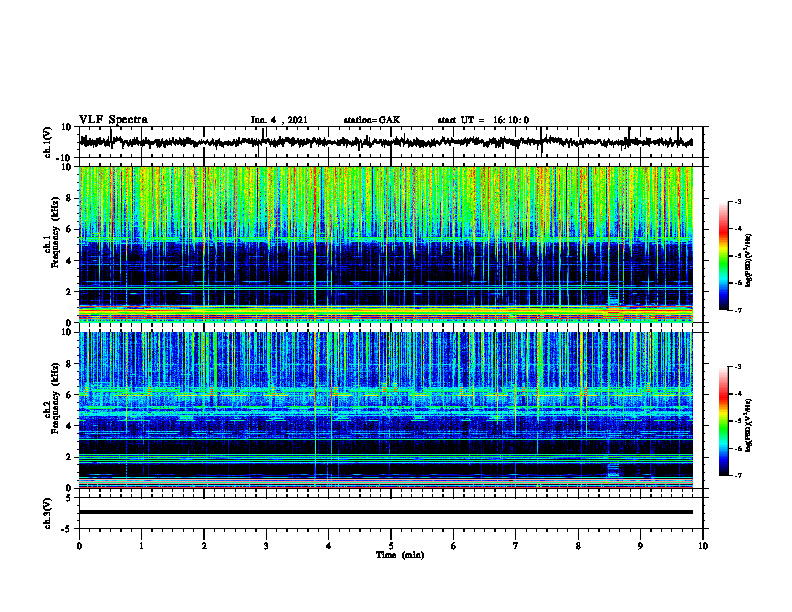Screen dimensions: 792x612
Task: Click the ch.1 voltage waveform trace
Action: (x=386, y=142)
